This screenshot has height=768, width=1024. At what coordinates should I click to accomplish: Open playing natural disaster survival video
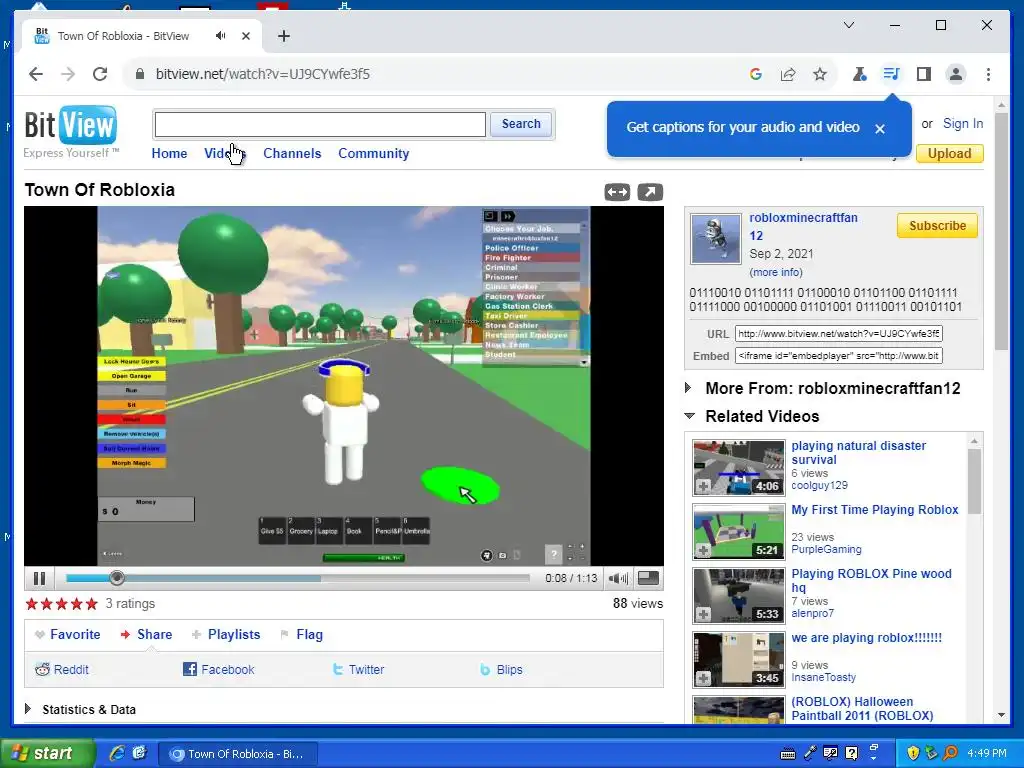tap(858, 453)
